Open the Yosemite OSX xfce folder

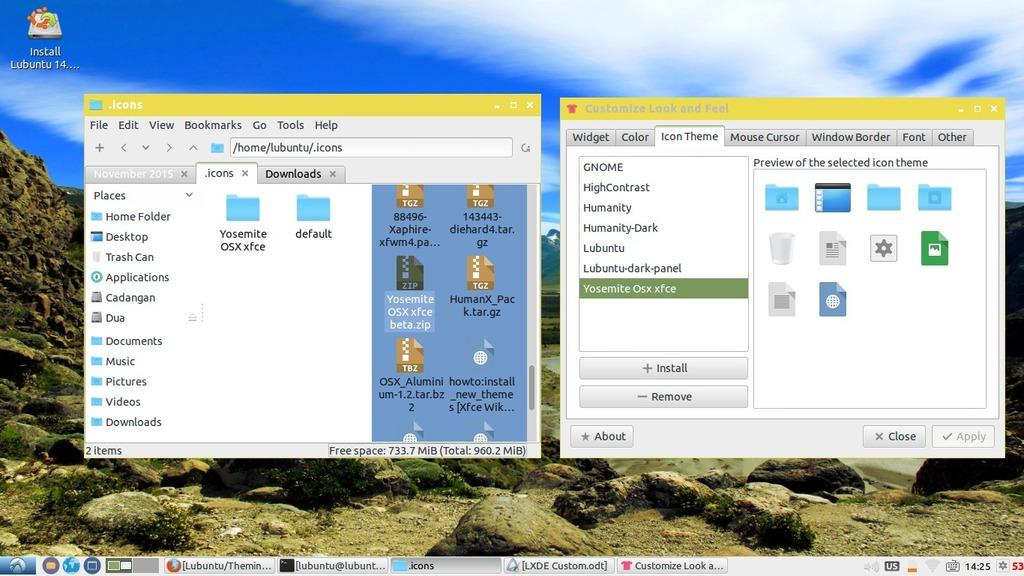242,214
